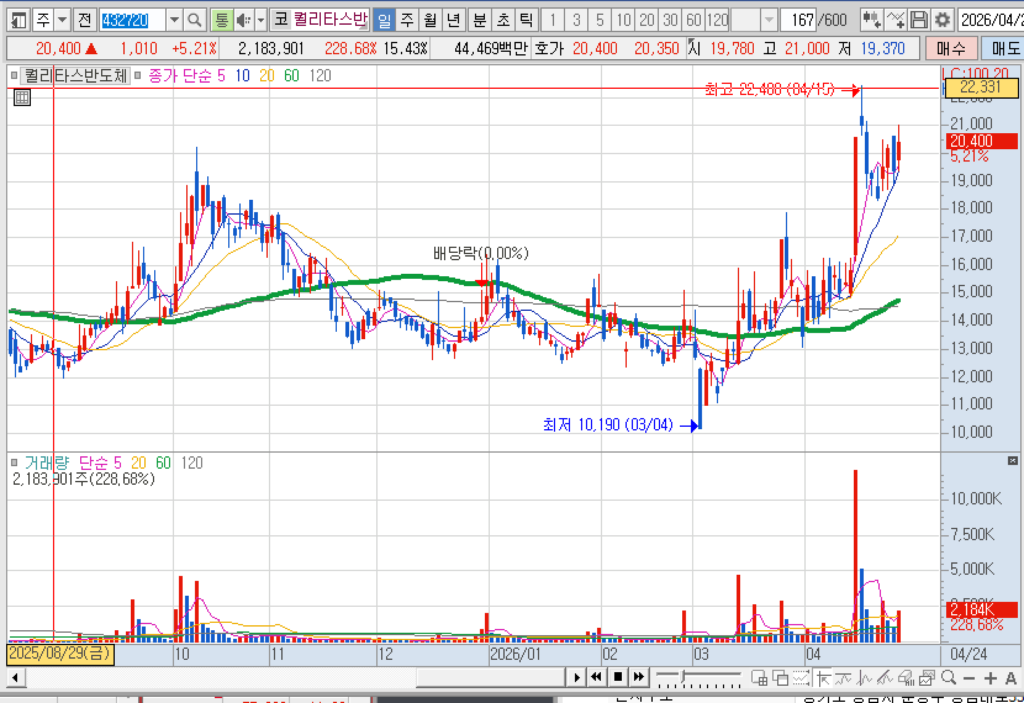Screen dimensions: 1024x703
Task: Click the fast-forward playback button
Action: pos(639,677)
